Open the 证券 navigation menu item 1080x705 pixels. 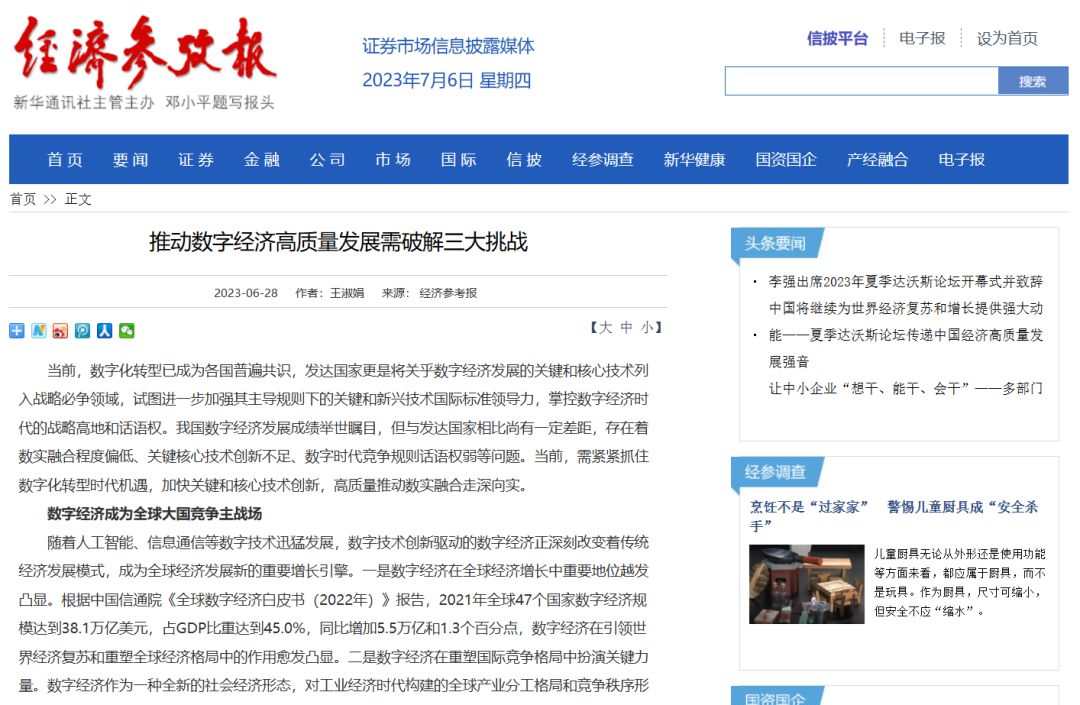pos(196,160)
